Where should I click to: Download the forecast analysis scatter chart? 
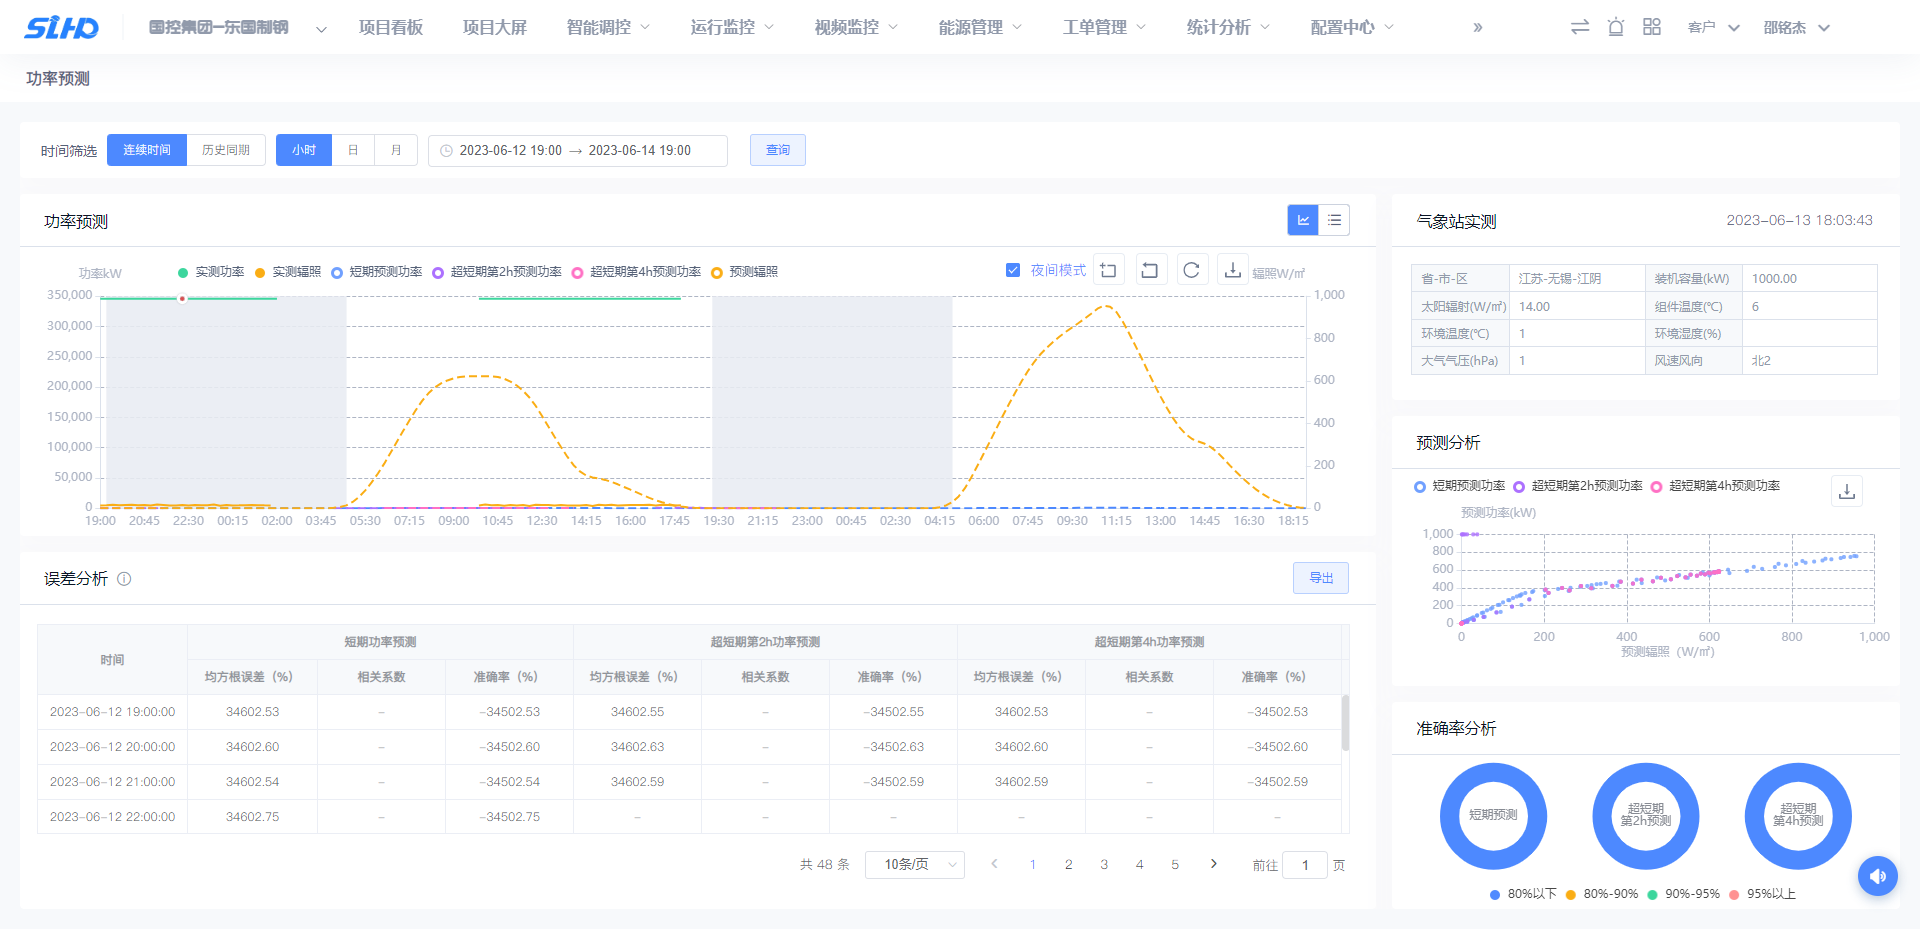1847,491
